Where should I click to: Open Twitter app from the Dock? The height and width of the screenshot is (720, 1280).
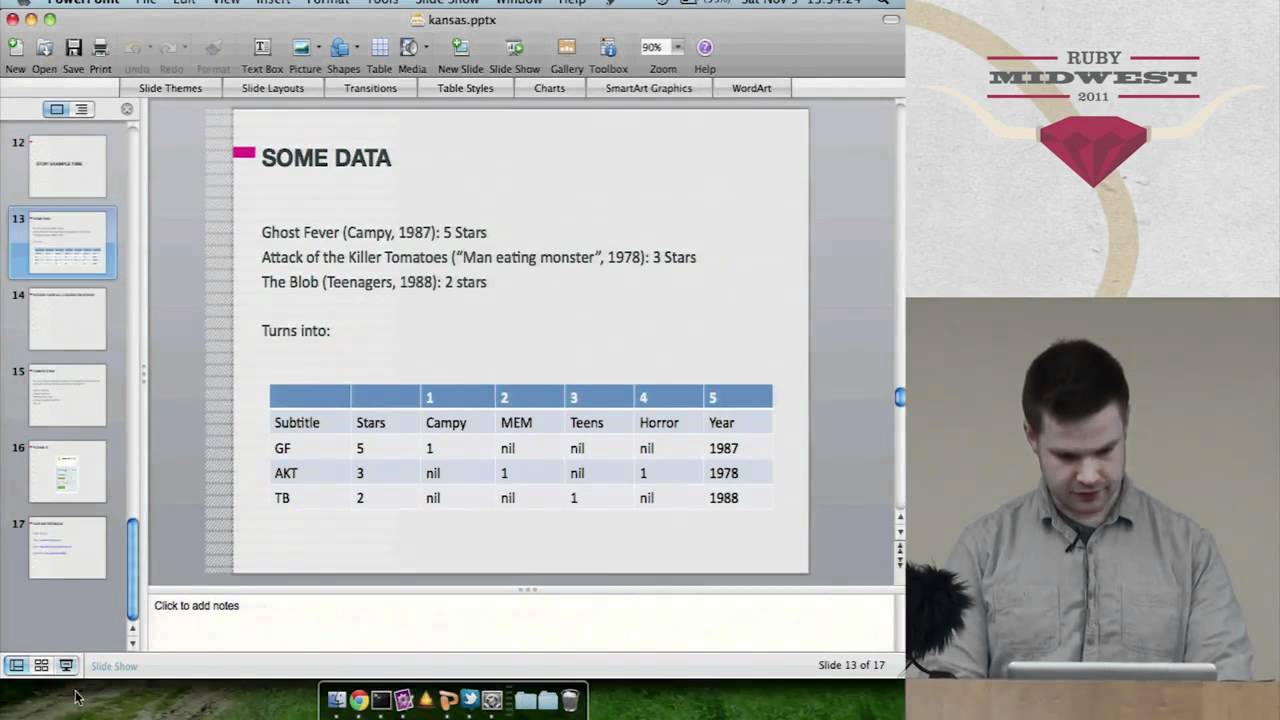[x=470, y=700]
